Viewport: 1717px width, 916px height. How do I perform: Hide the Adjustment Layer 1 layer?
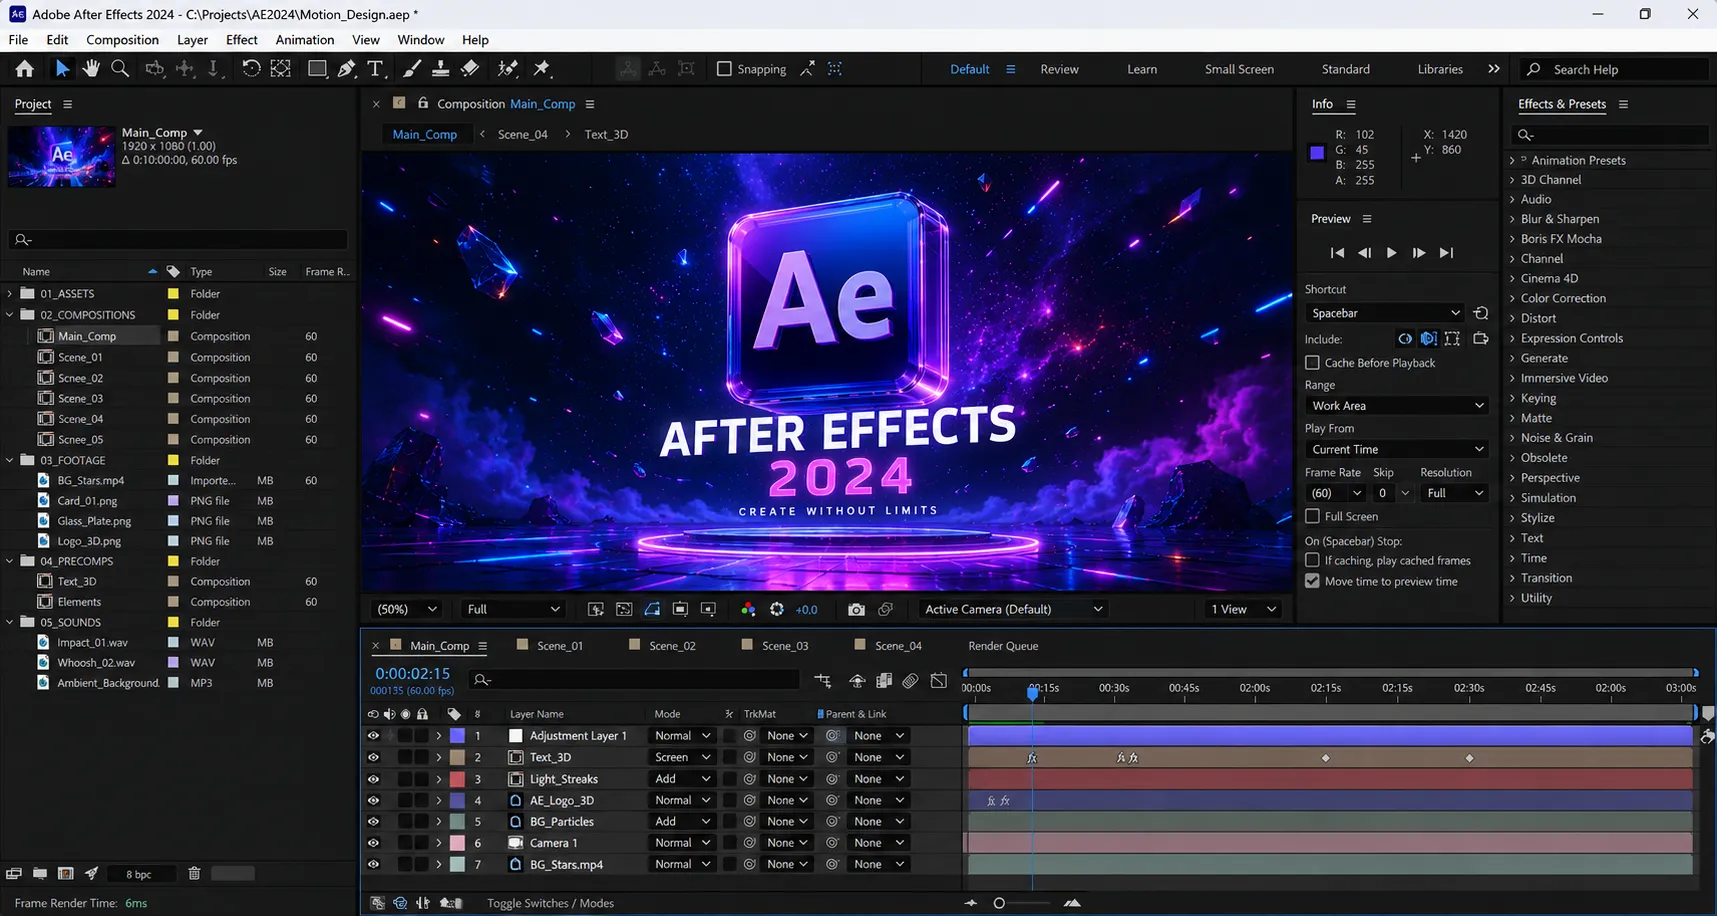[x=373, y=735]
